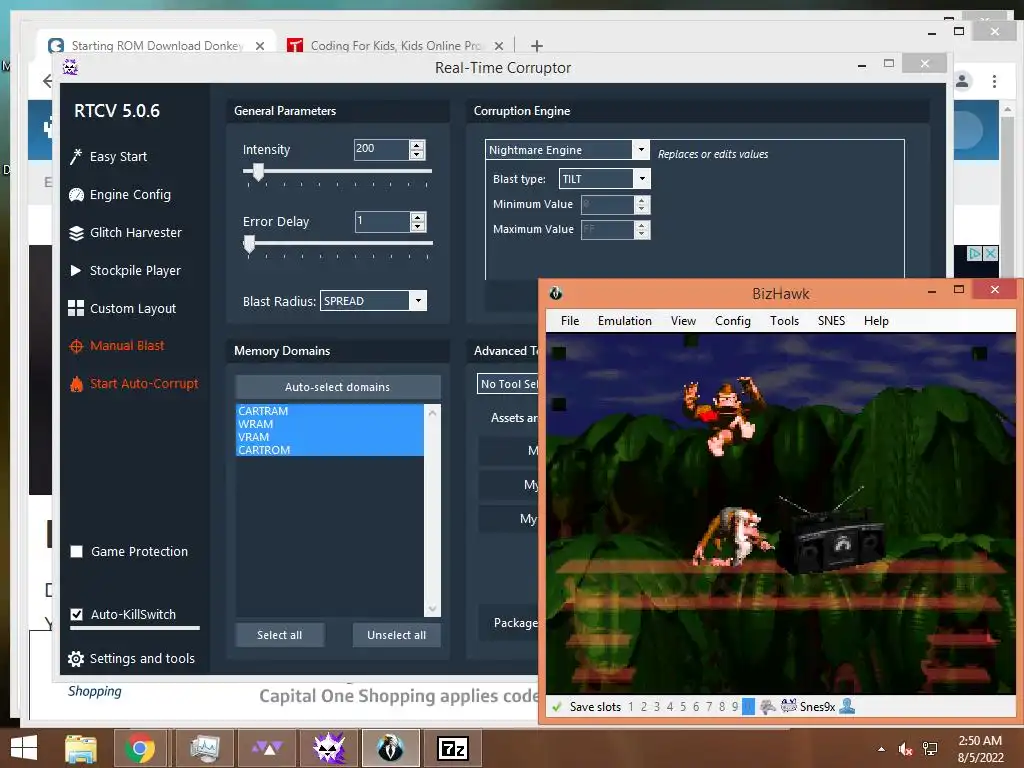Select save slot 3 in BizHawk
Viewport: 1024px width, 768px height.
click(x=657, y=707)
